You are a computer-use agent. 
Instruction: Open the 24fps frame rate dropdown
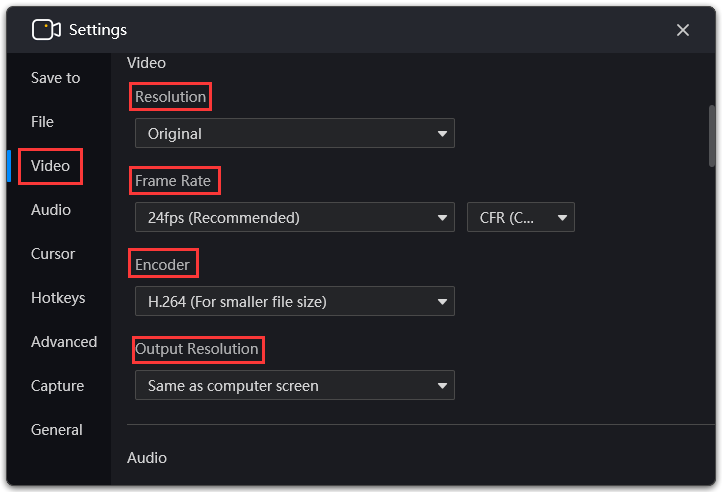click(x=295, y=217)
